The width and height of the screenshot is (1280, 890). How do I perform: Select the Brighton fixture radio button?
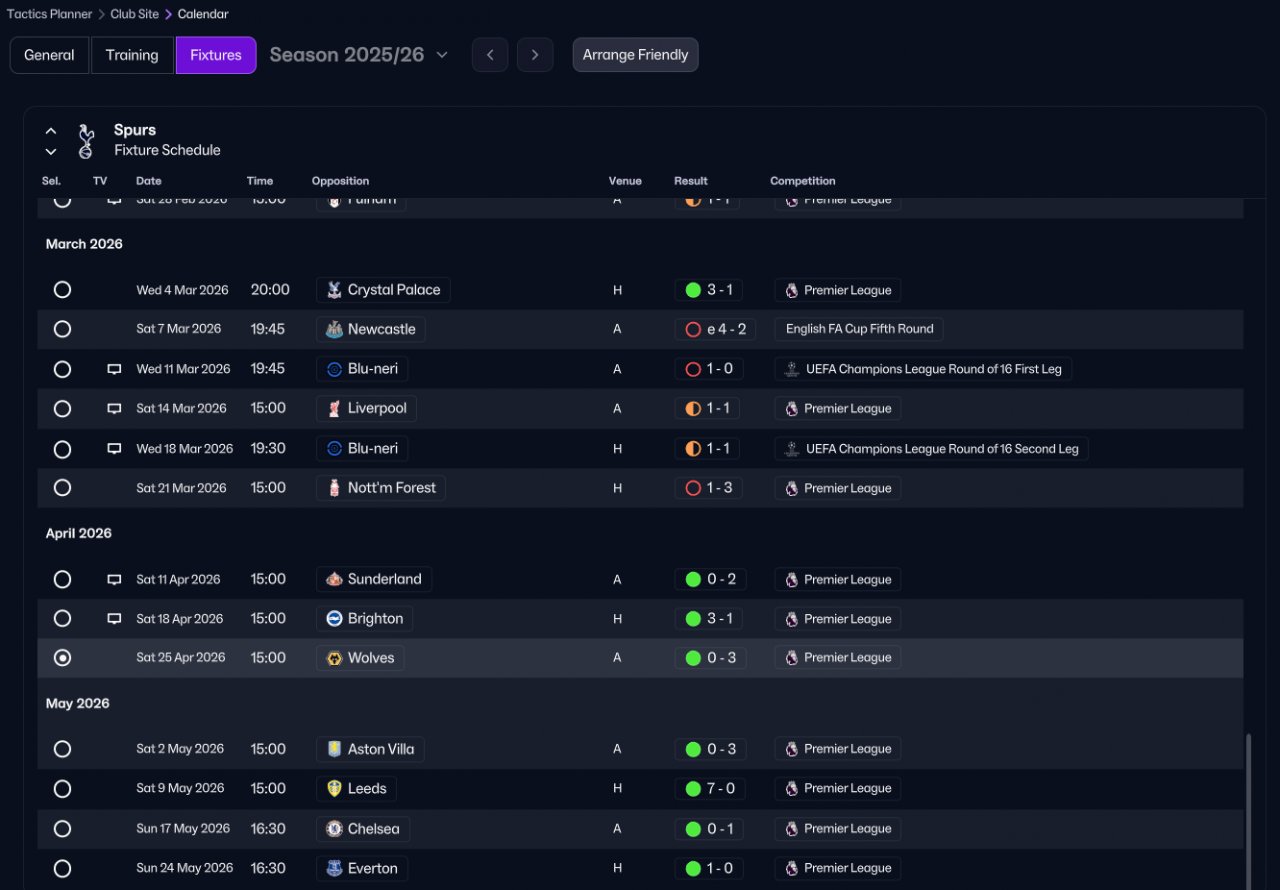(x=62, y=619)
